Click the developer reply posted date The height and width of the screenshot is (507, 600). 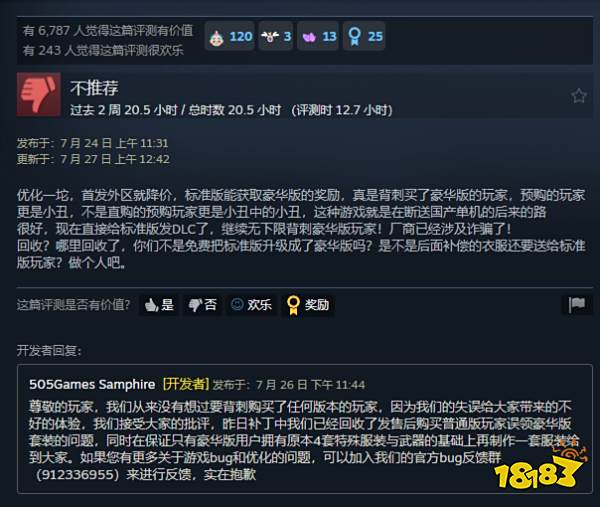click(289, 385)
